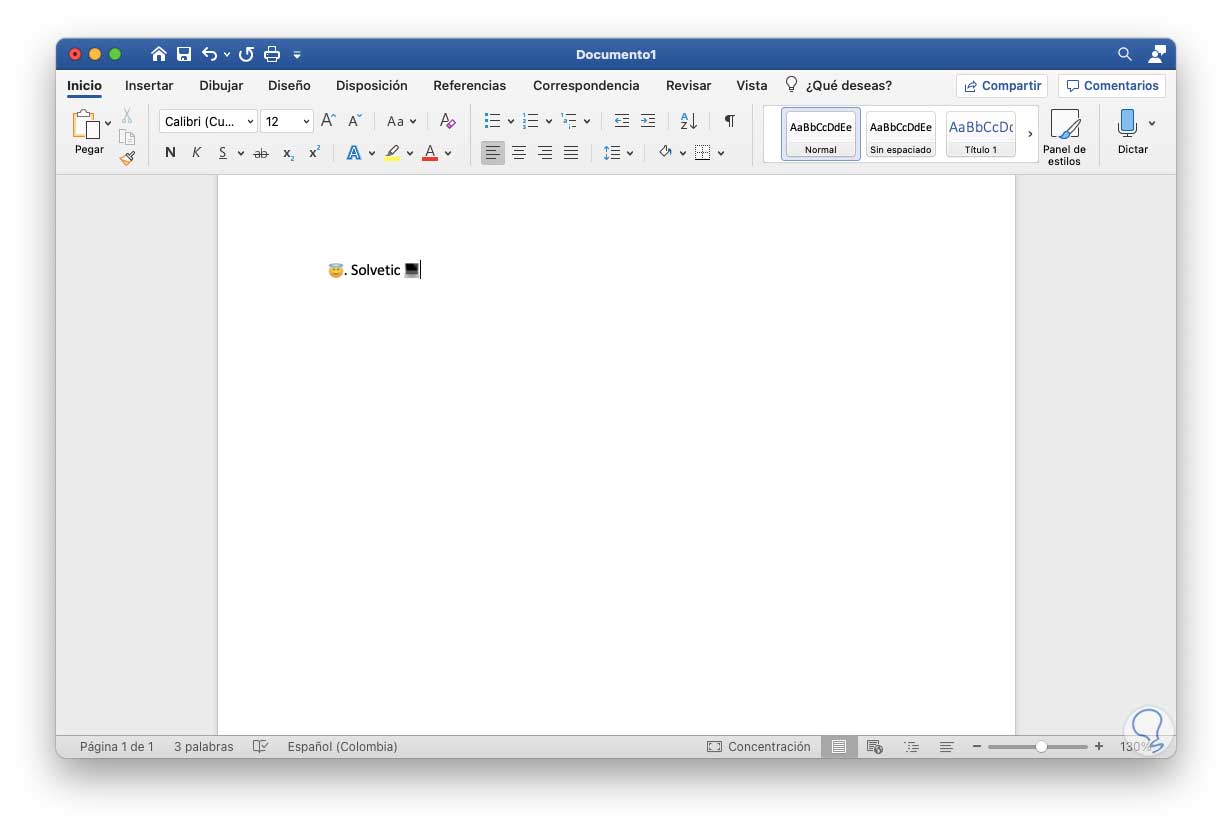
Task: Save the document with the disk icon
Action: [x=184, y=54]
